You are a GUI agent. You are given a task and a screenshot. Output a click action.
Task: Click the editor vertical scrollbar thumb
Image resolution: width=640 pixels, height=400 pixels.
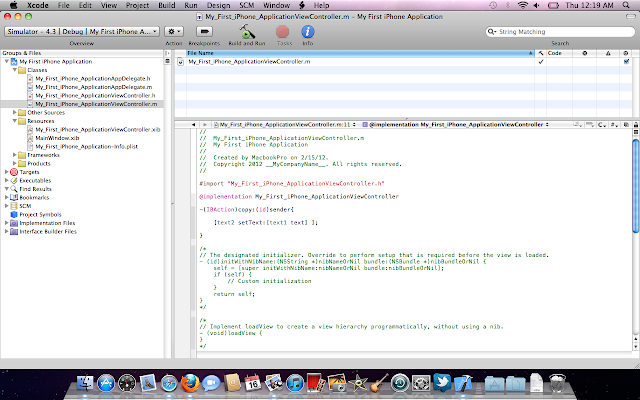click(636, 186)
